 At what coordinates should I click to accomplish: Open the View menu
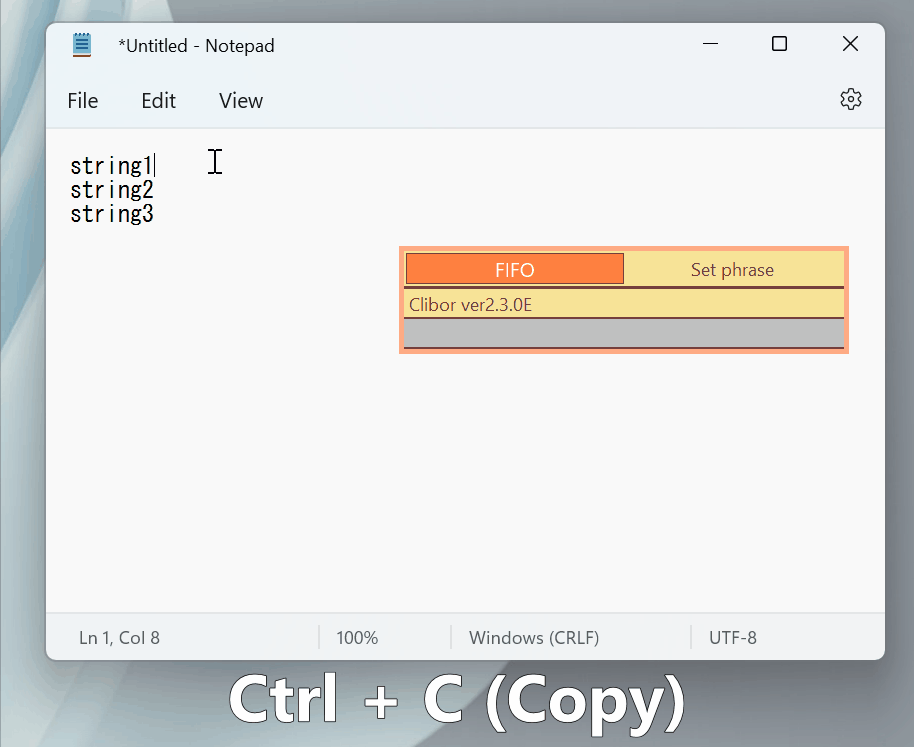241,101
